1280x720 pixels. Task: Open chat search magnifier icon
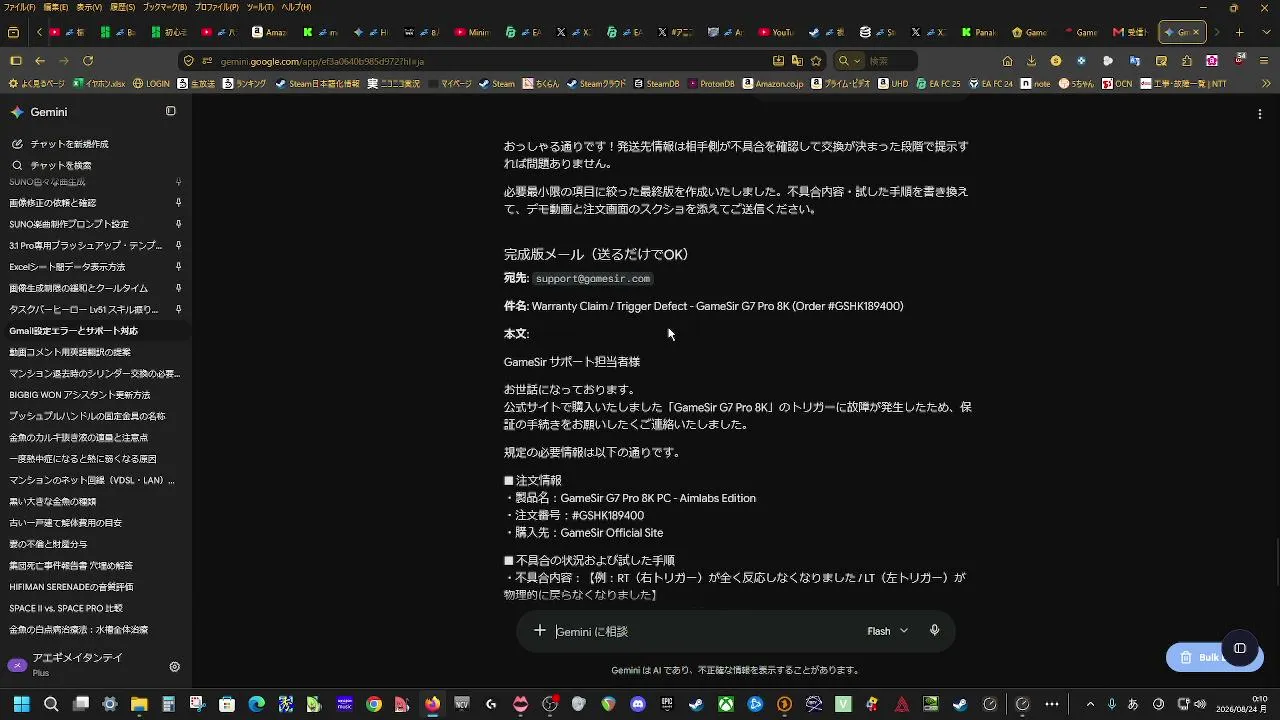tap(17, 165)
